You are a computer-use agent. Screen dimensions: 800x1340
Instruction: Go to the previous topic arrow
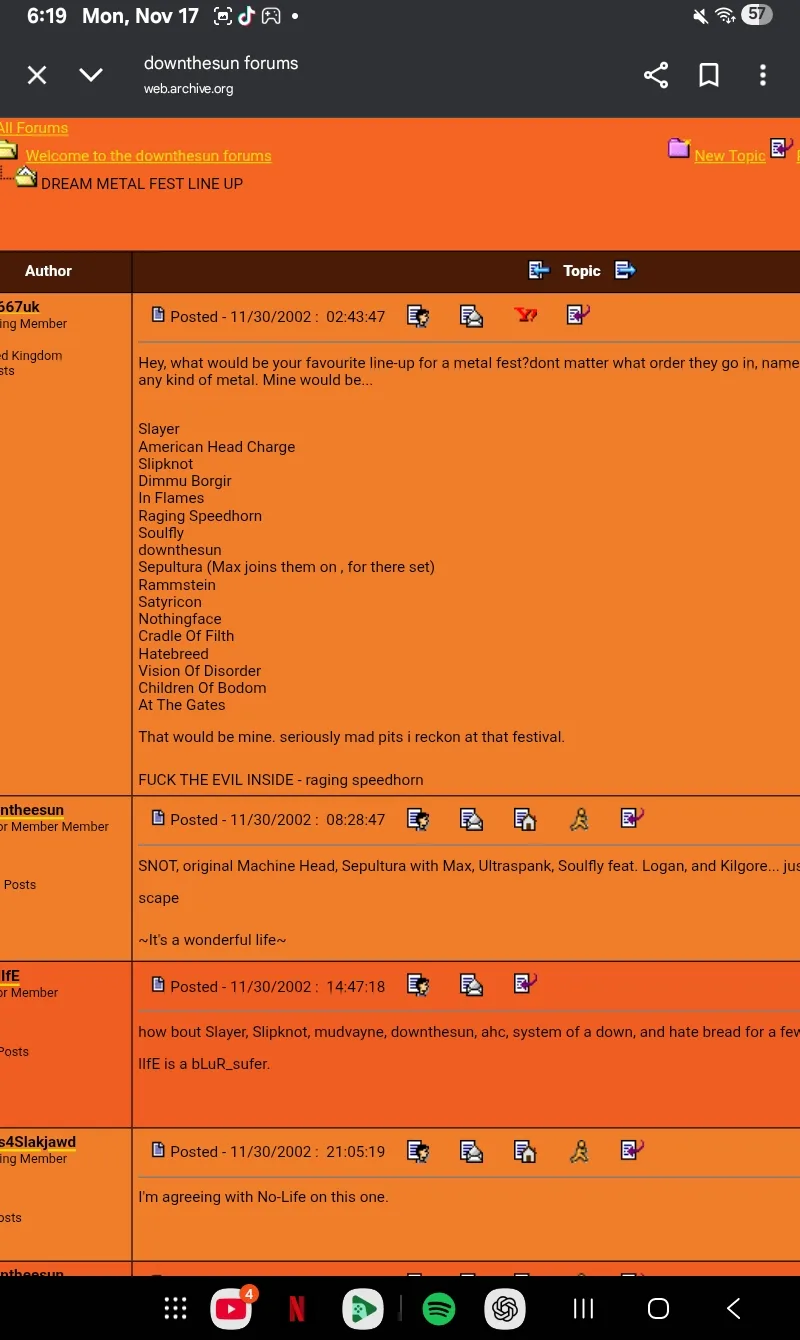539,270
